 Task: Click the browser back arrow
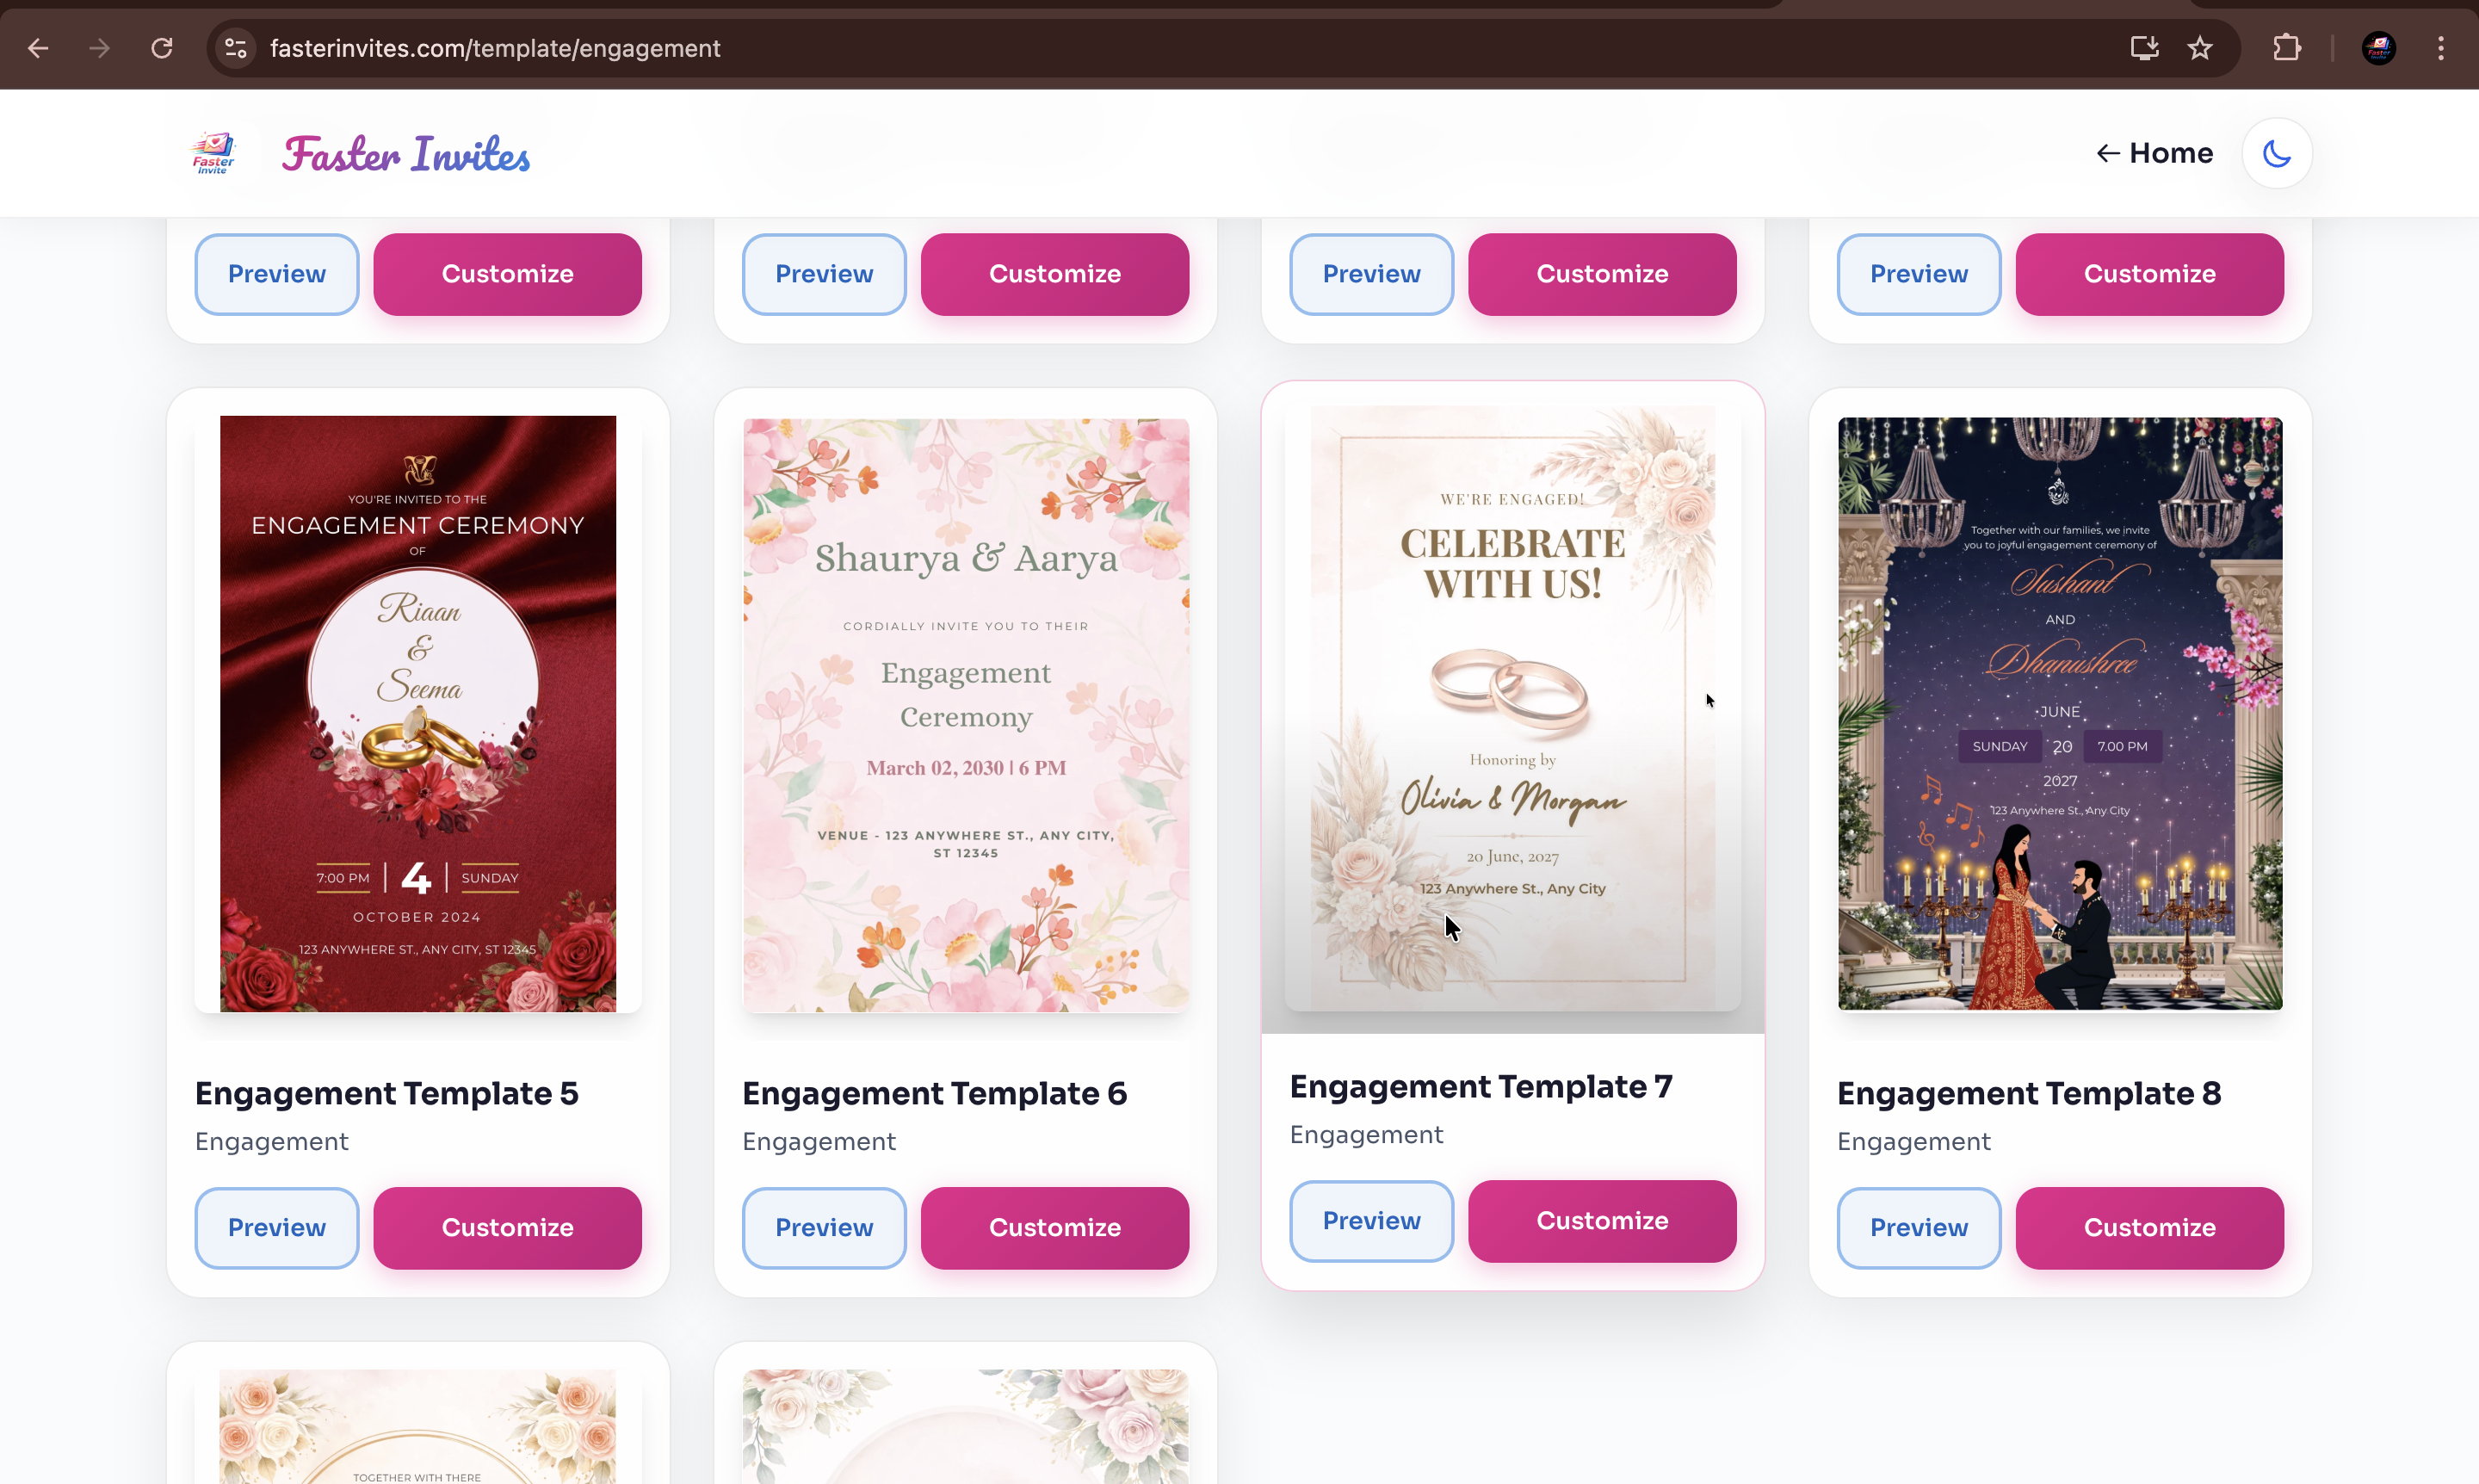point(37,47)
